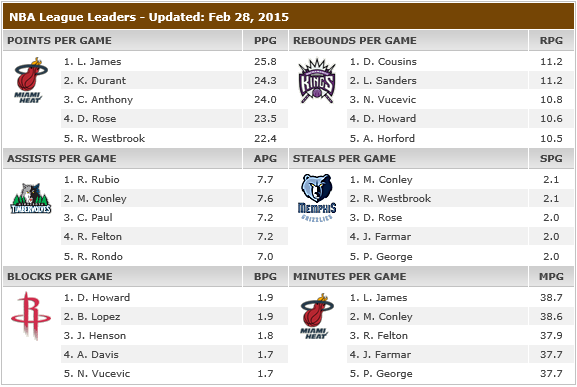
Task: Select the Steals Per Game header
Action: point(344,159)
